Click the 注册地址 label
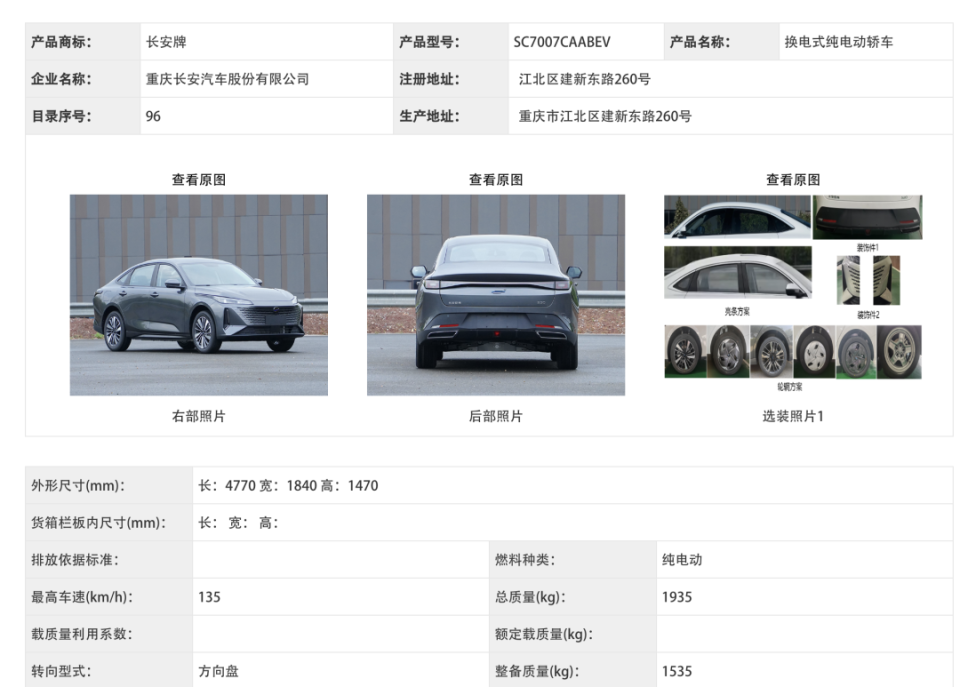The width and height of the screenshot is (960, 687). tap(429, 79)
